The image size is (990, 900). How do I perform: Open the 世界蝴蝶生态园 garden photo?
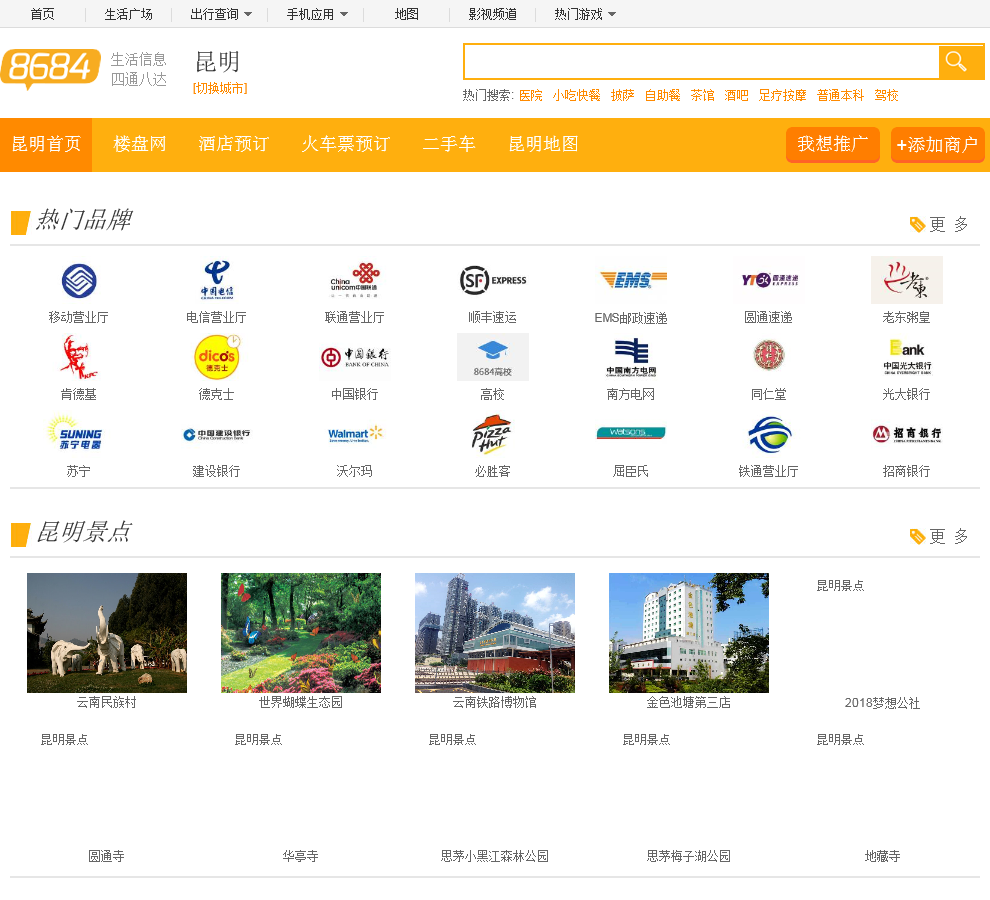[x=301, y=633]
